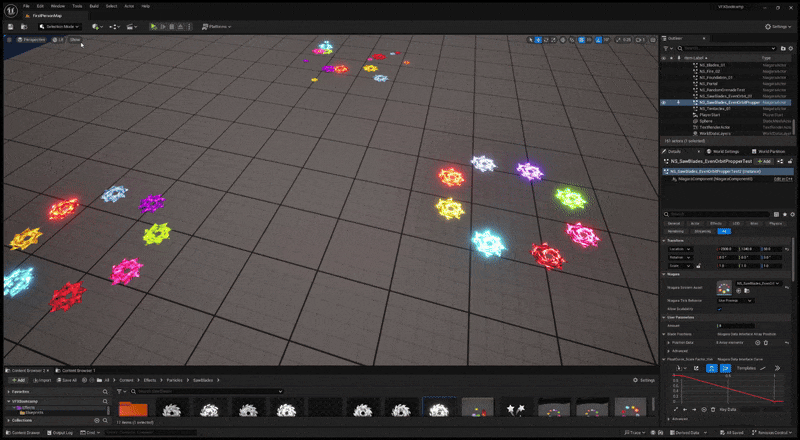Add element to Position Data array
Viewport: 800px width, 440px height.
[758, 343]
